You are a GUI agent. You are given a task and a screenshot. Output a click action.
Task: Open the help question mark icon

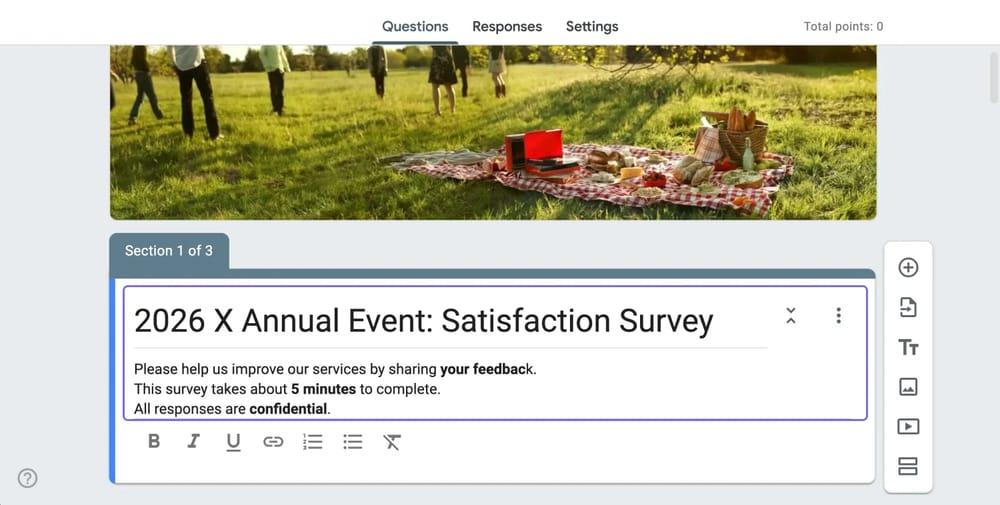27,478
